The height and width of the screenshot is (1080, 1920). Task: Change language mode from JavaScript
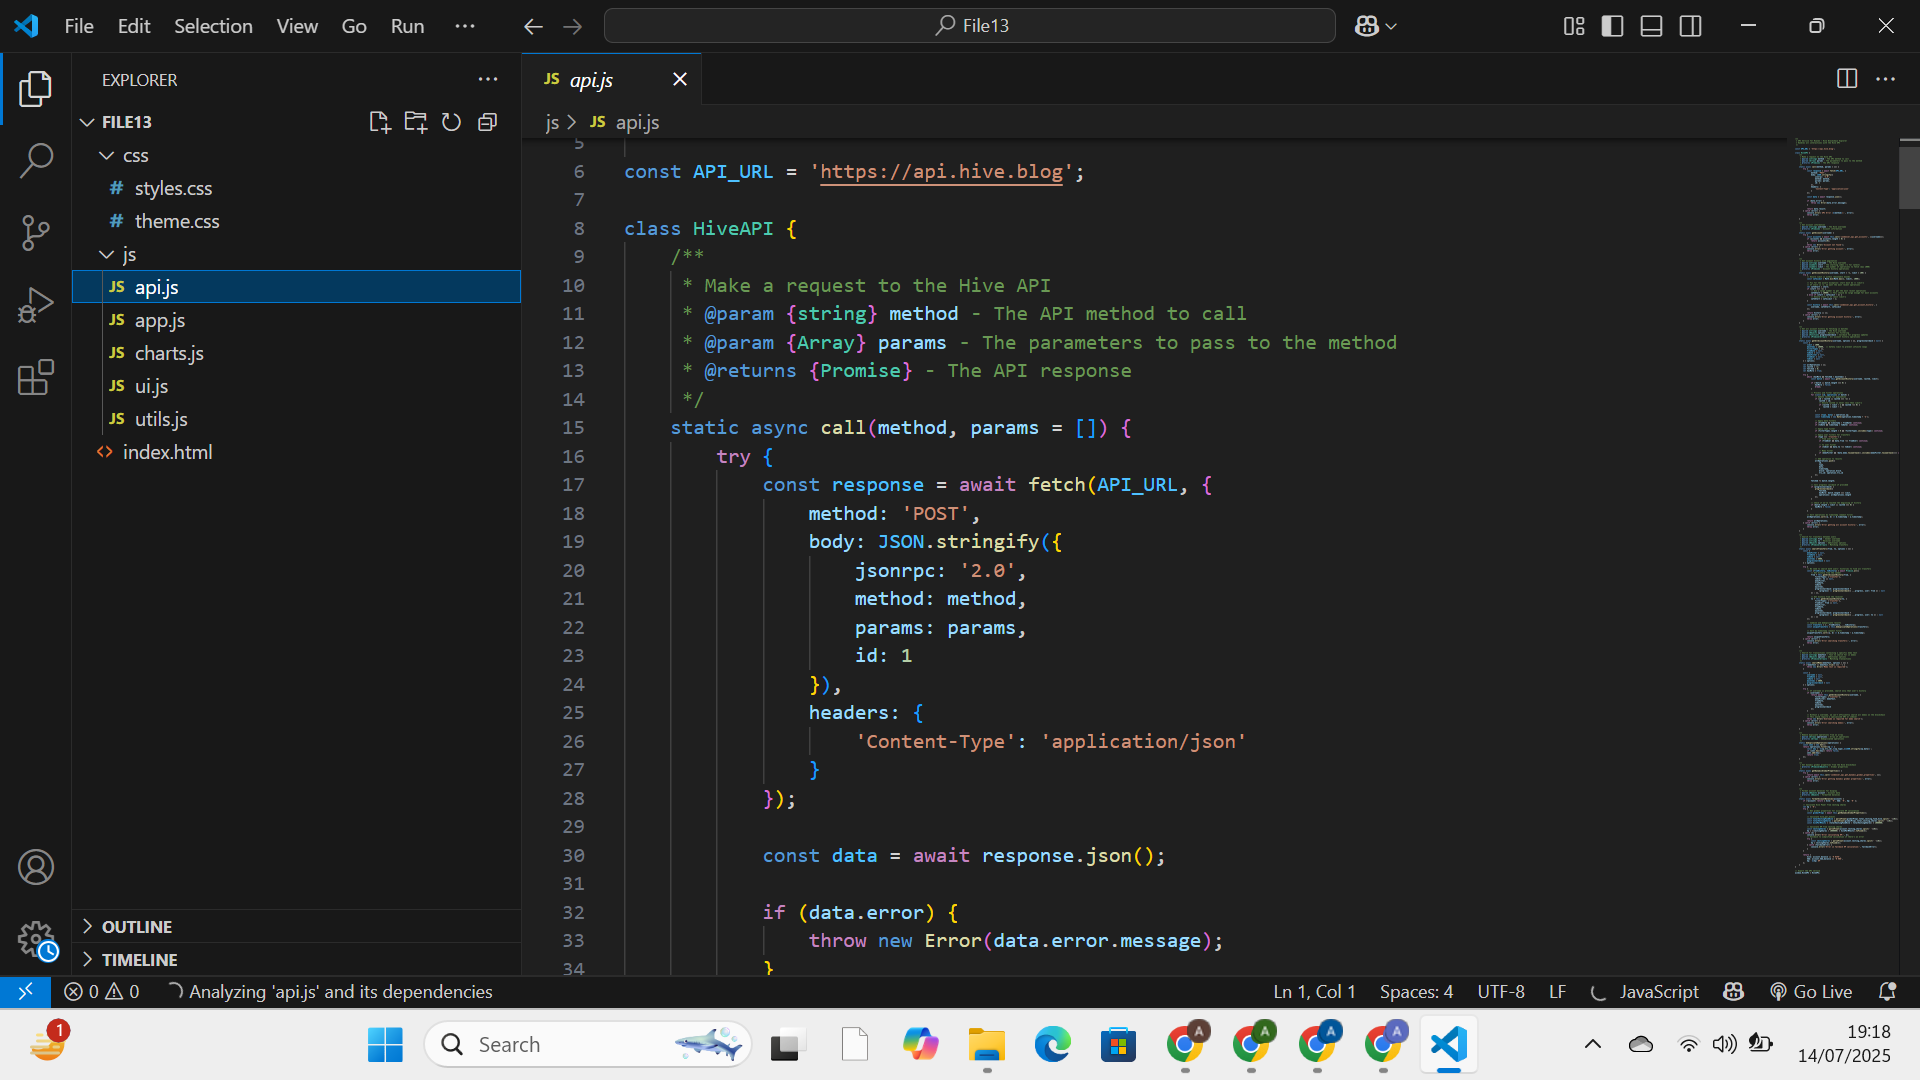click(x=1659, y=991)
